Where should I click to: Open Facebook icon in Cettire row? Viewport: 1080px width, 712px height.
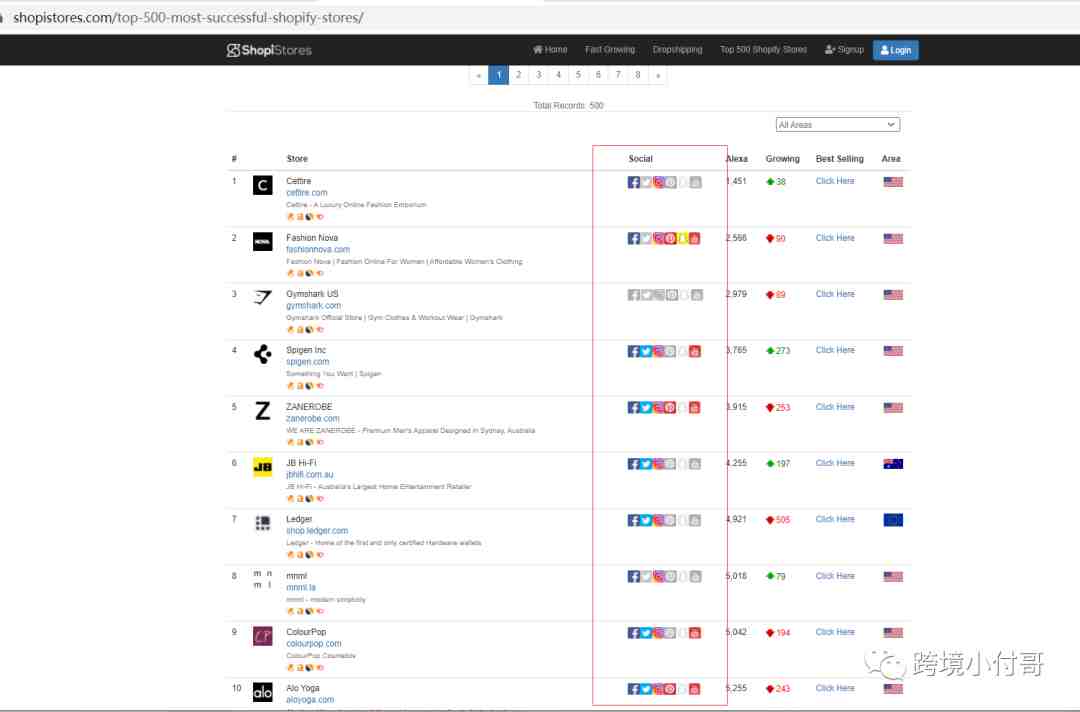coord(634,182)
